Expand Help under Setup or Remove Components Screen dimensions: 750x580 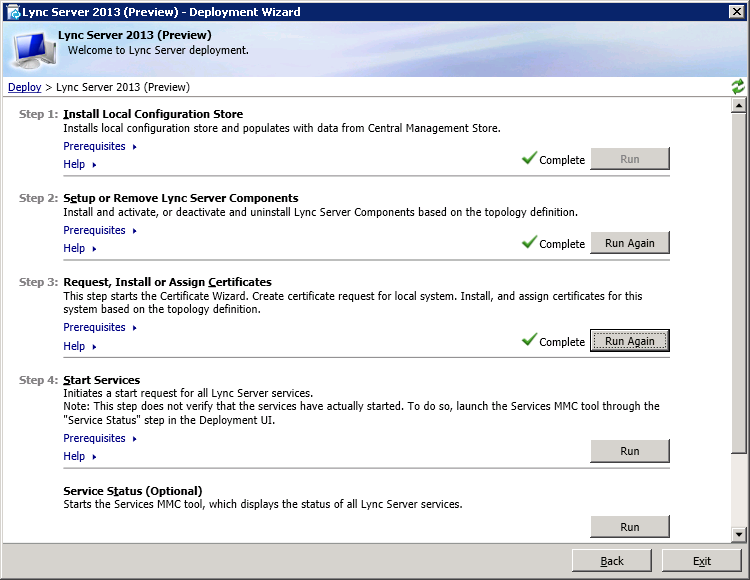79,249
